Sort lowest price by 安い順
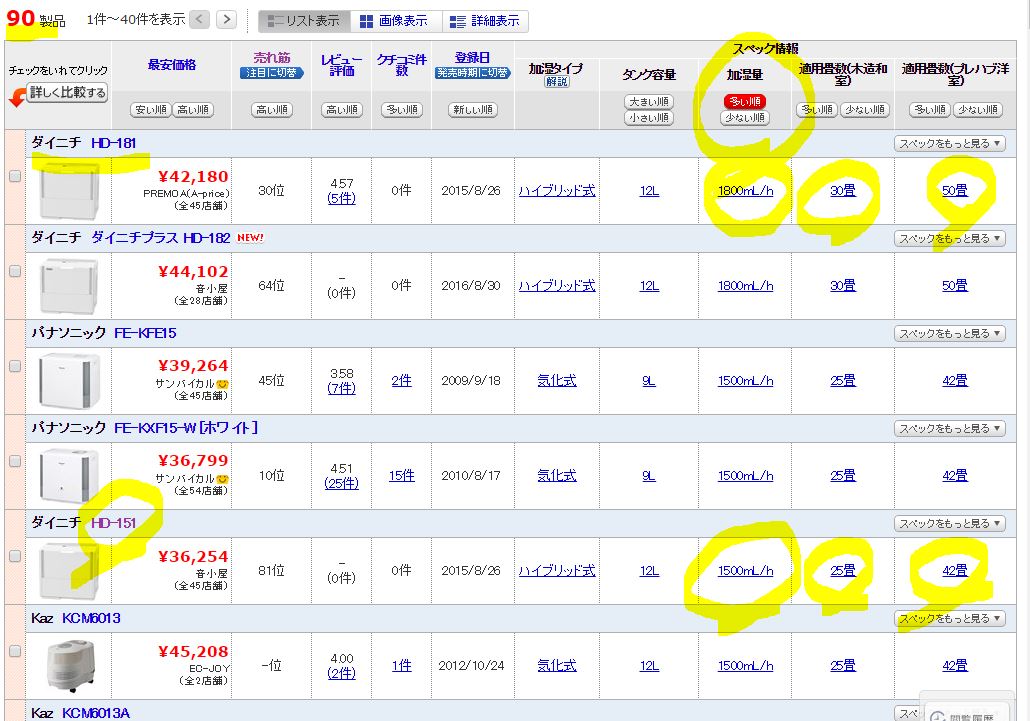Screen dimensions: 1030x721 coord(150,110)
